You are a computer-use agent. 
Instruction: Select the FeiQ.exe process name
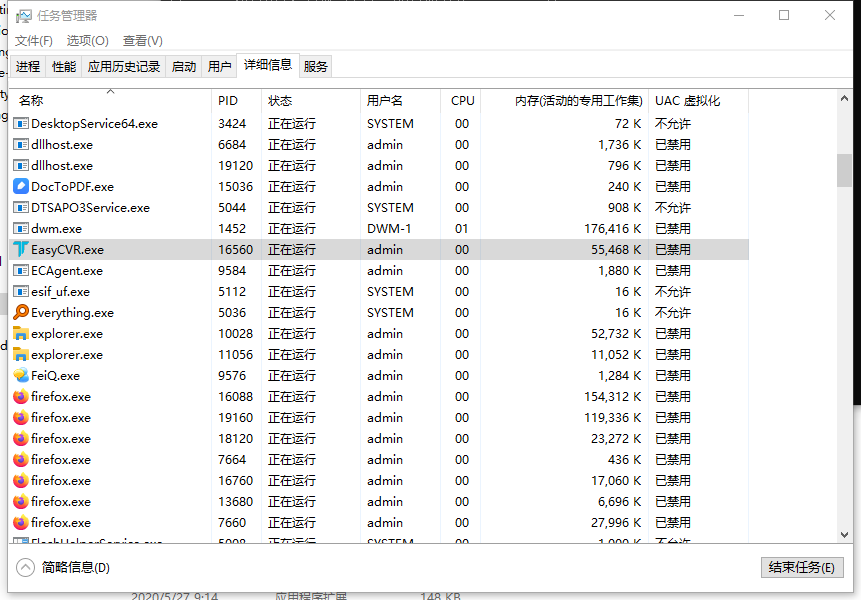tap(55, 375)
